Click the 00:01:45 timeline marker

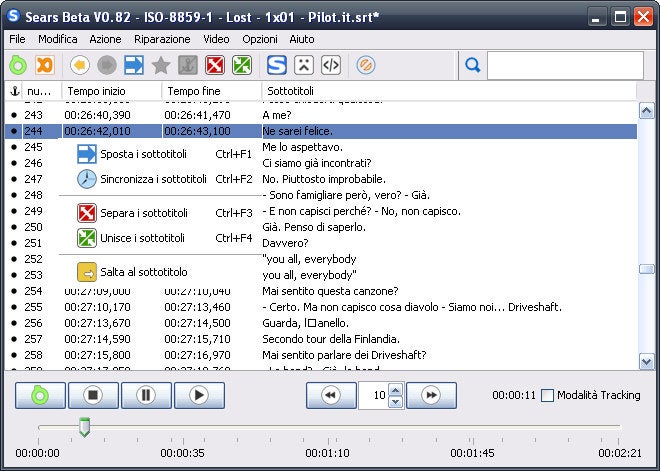[472, 453]
